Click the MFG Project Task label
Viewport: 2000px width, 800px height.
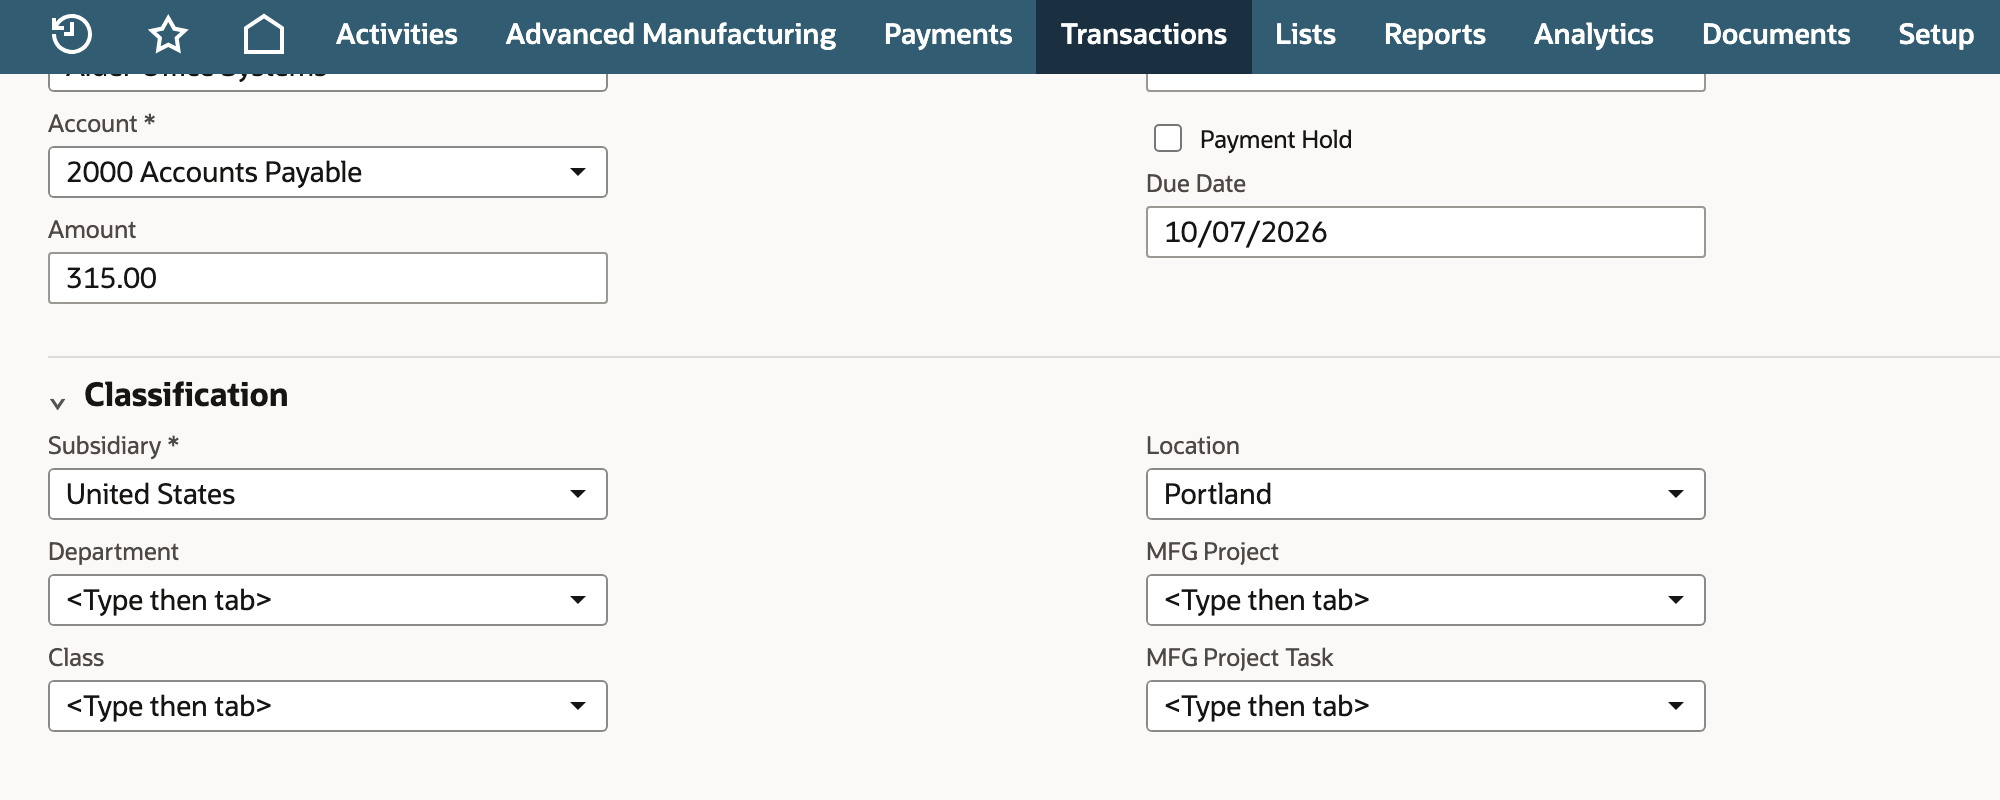pos(1239,658)
